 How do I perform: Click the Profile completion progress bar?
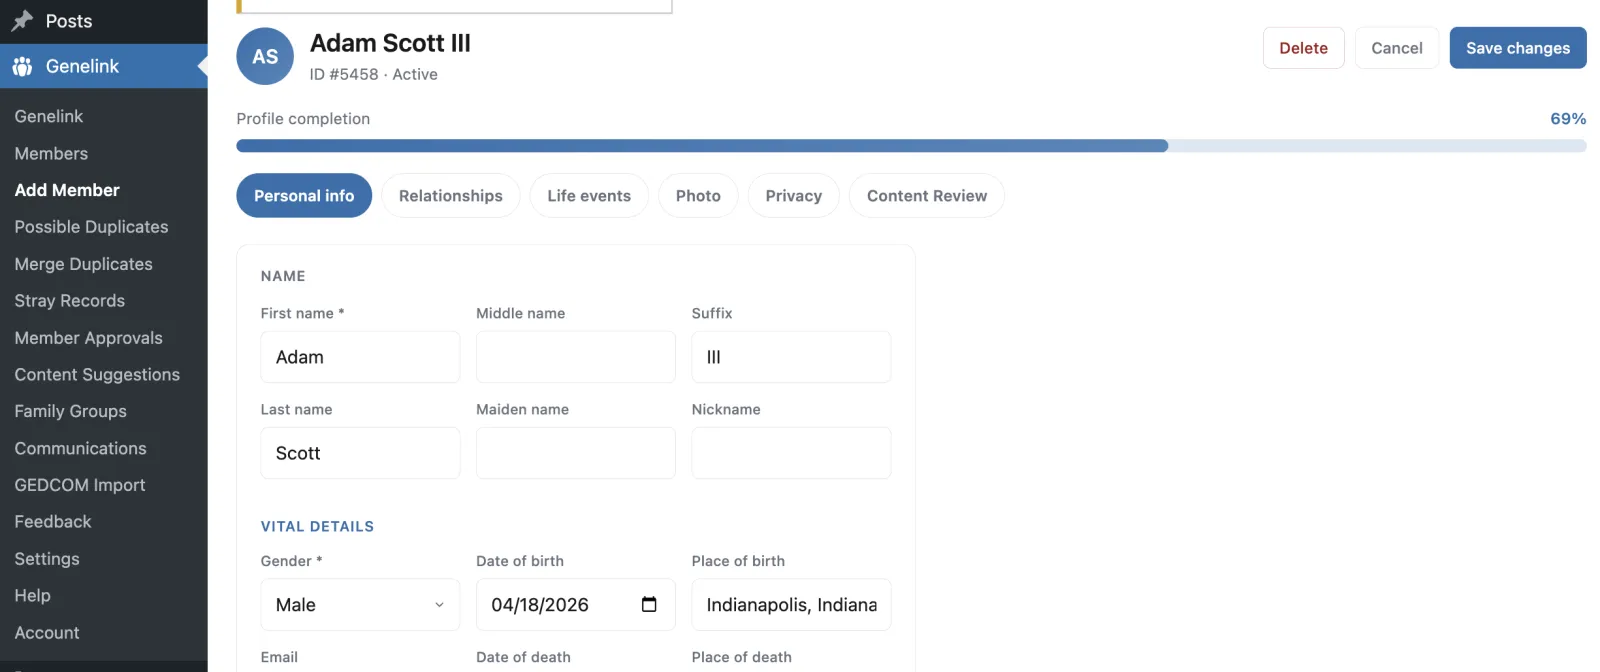[x=911, y=146]
